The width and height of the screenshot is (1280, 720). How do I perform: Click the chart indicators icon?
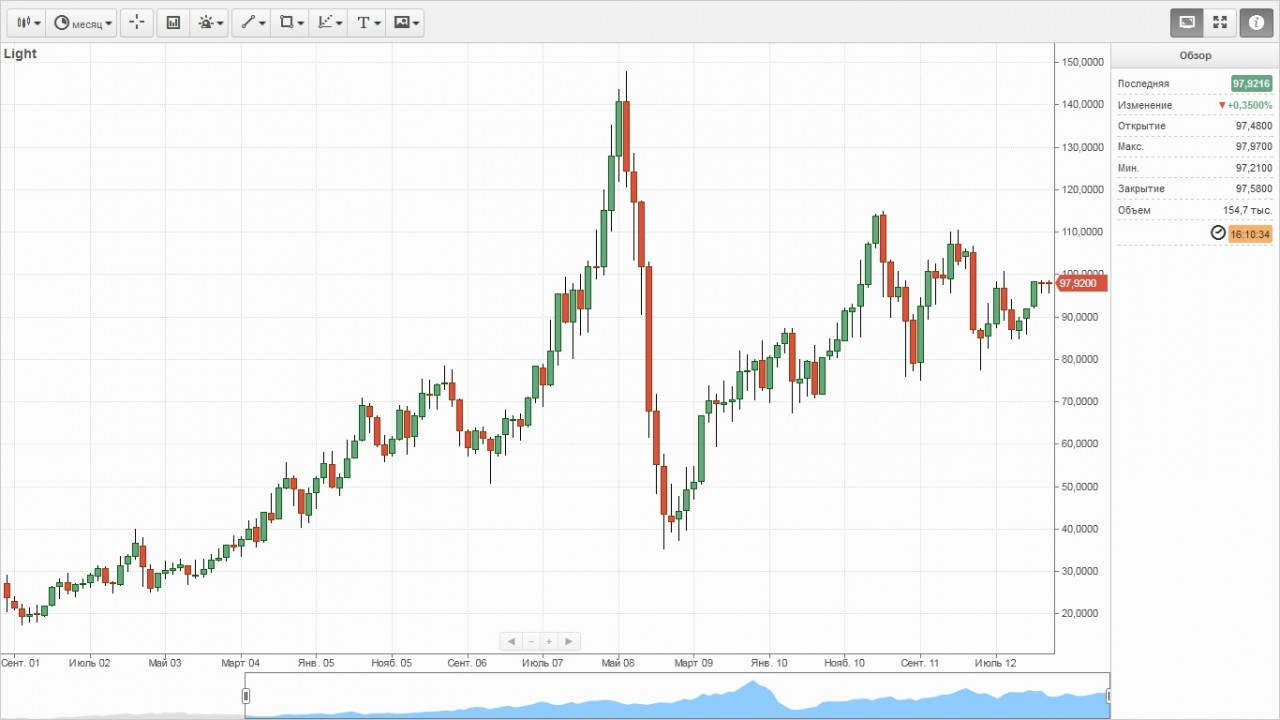click(x=173, y=22)
